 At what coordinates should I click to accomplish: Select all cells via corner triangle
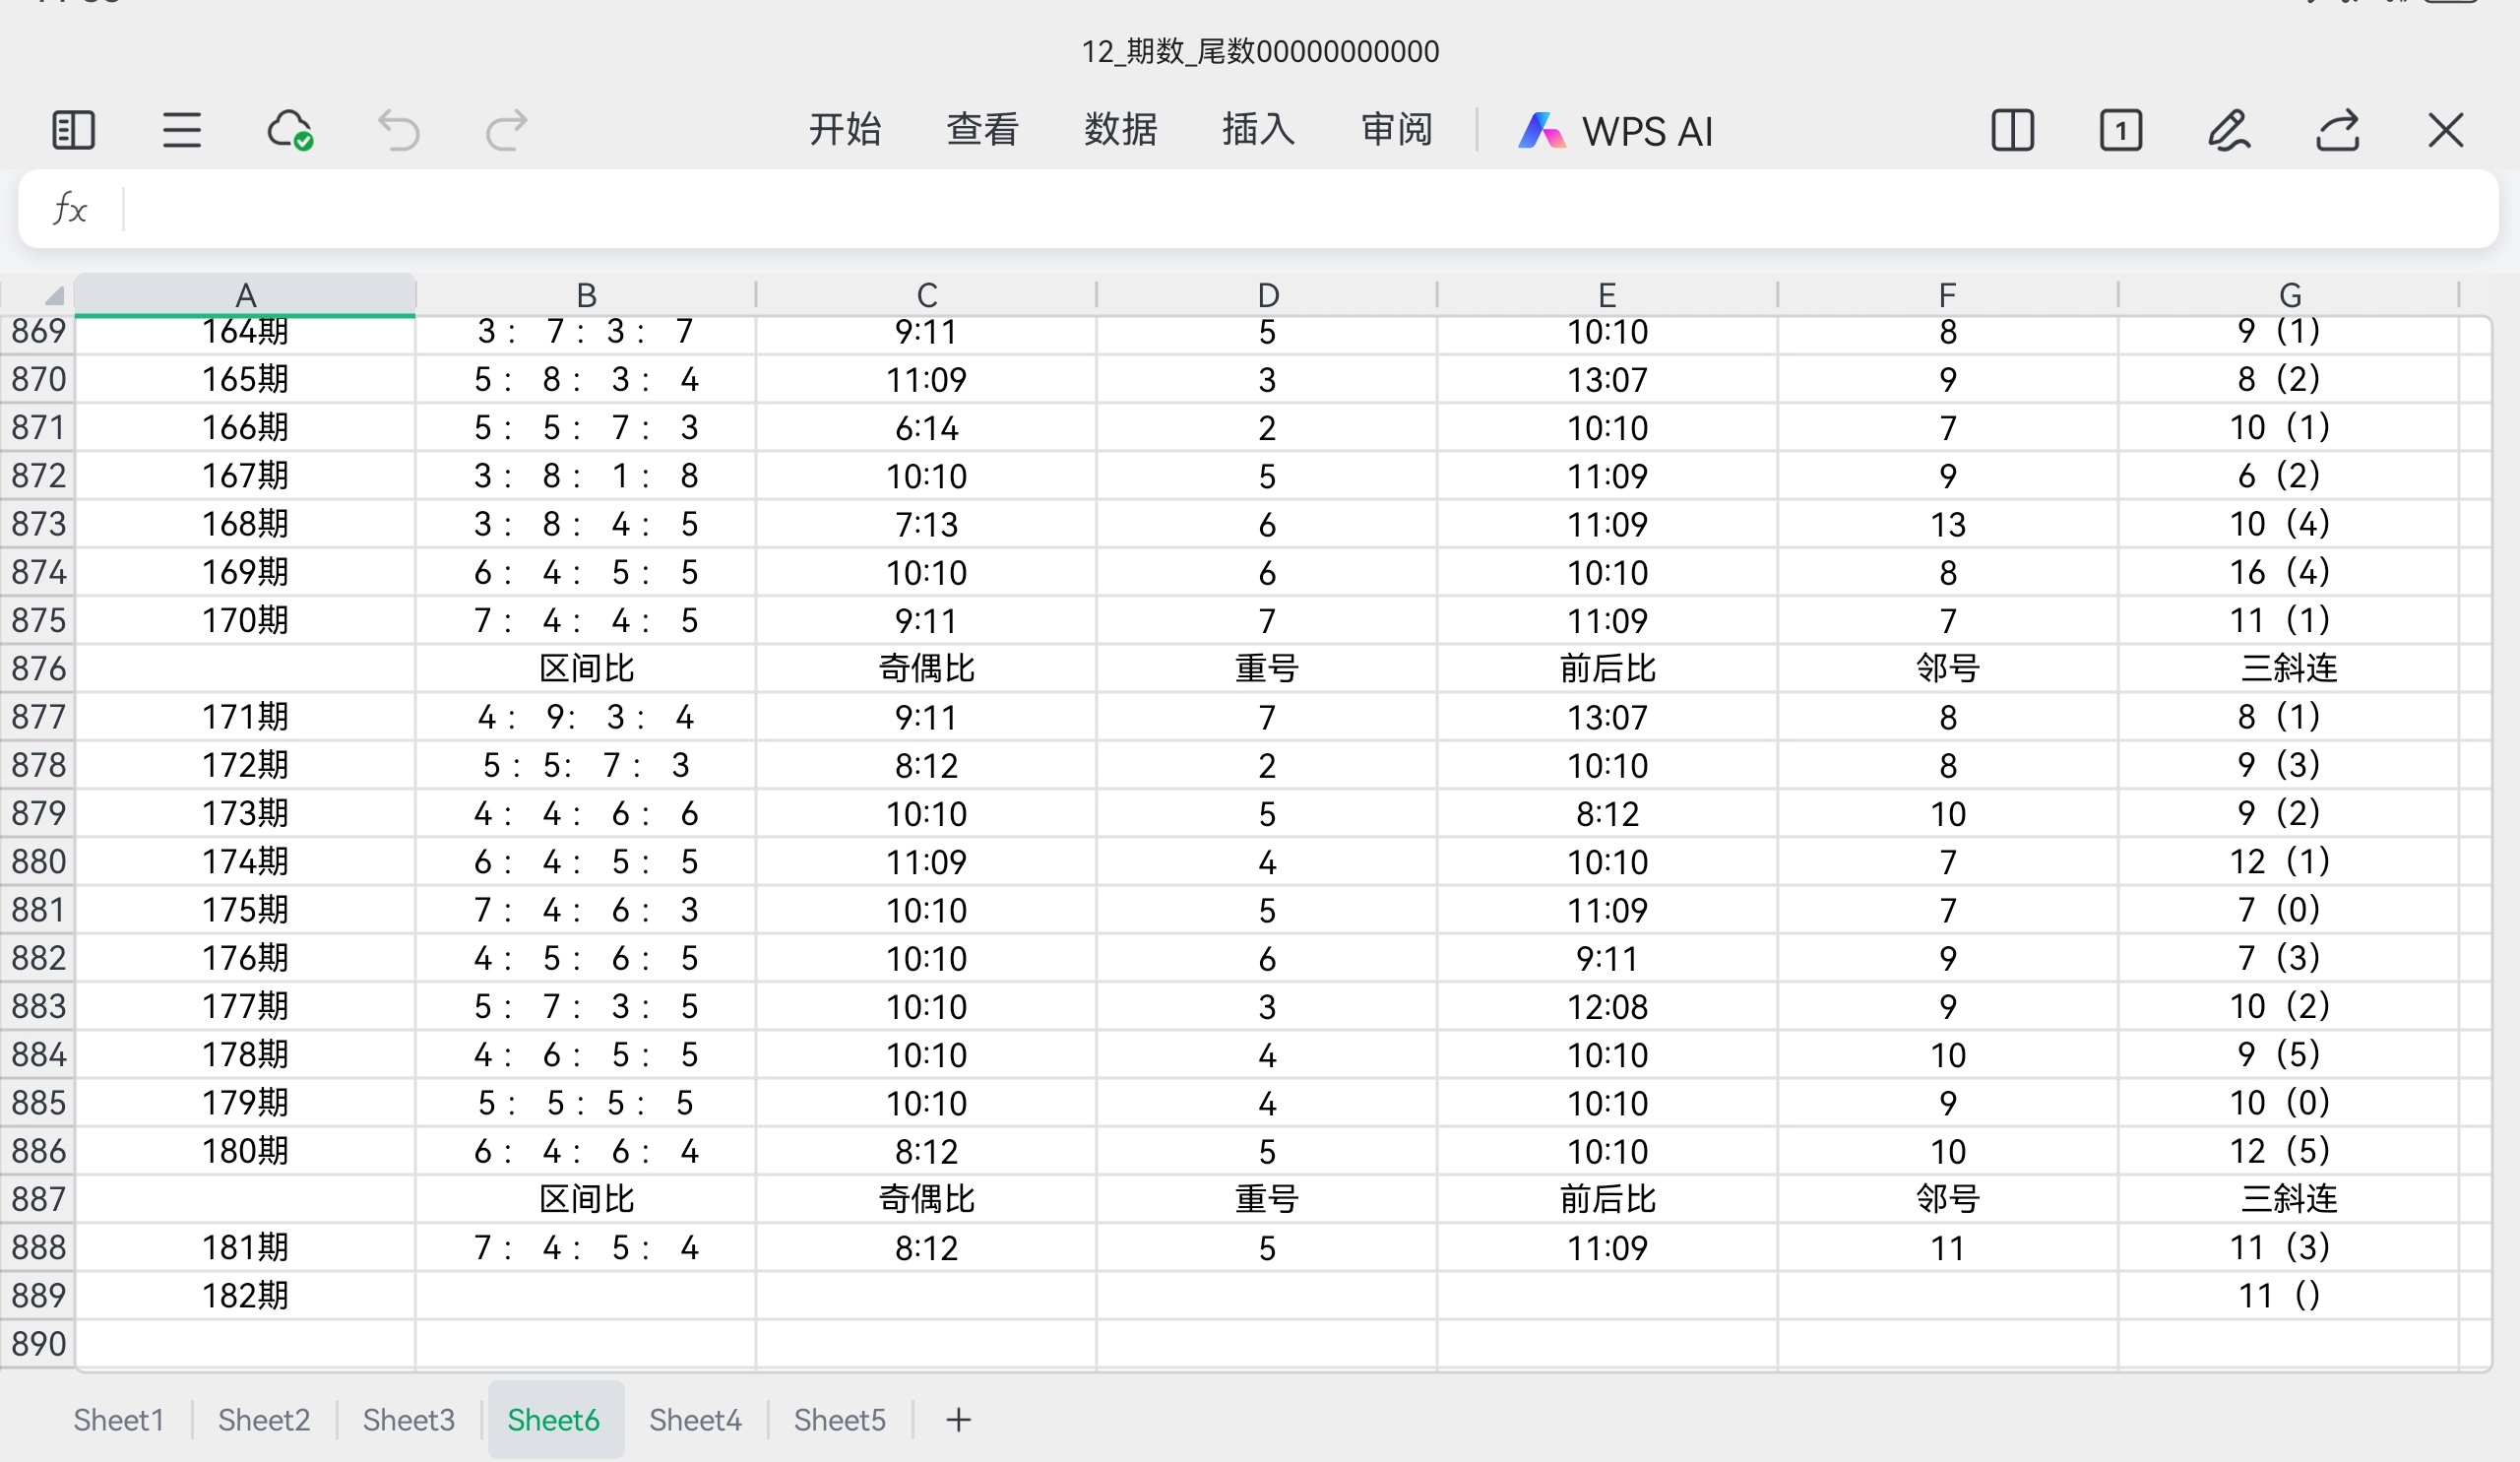click(54, 295)
